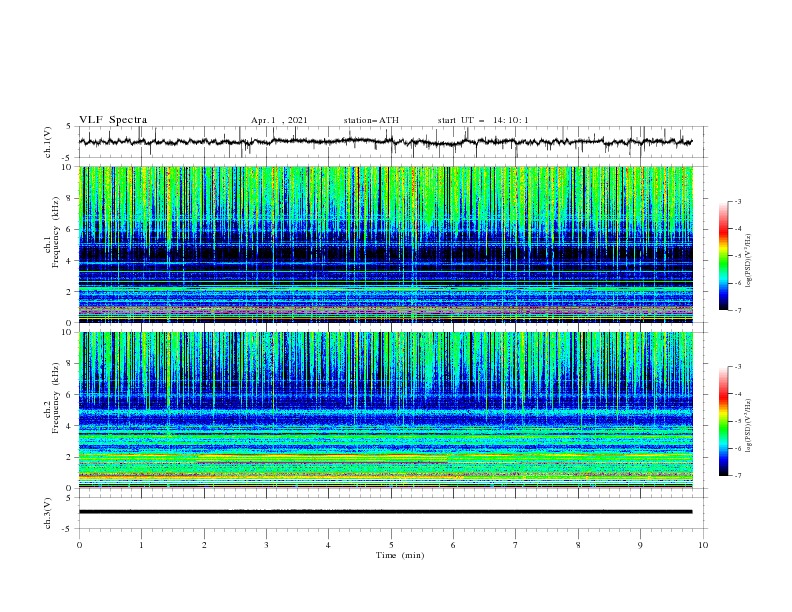792x612 pixels.
Task: Click the "ch.3(V)" waveform axis label
Action: pos(48,513)
